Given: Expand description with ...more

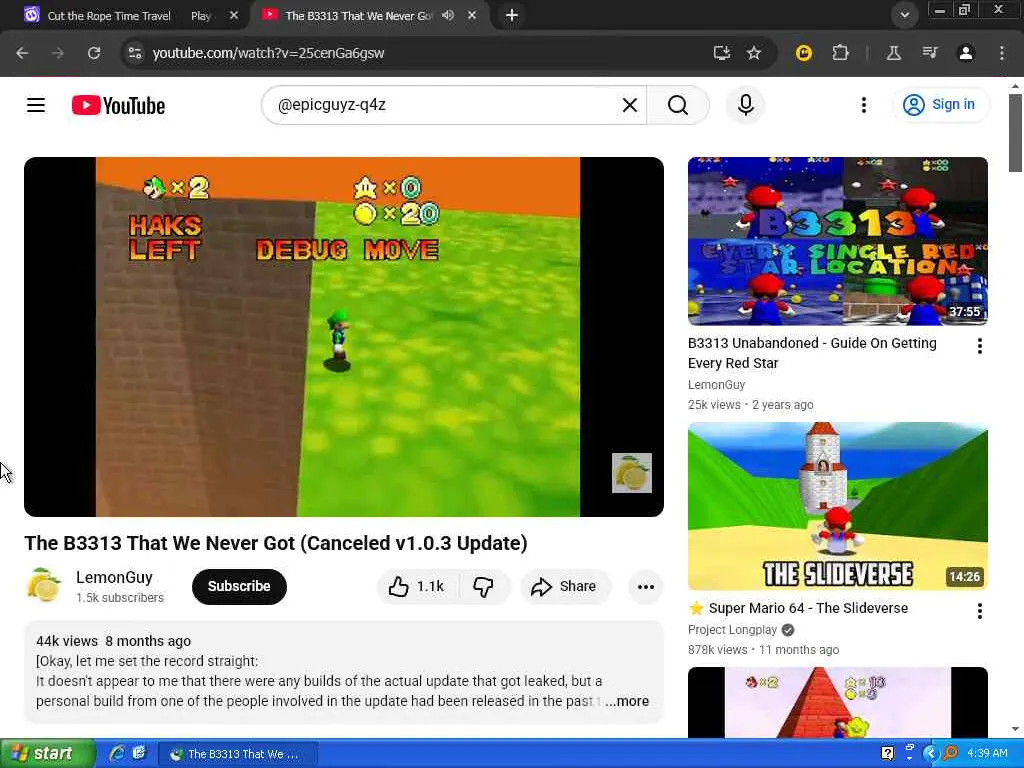Looking at the screenshot, I should [627, 701].
